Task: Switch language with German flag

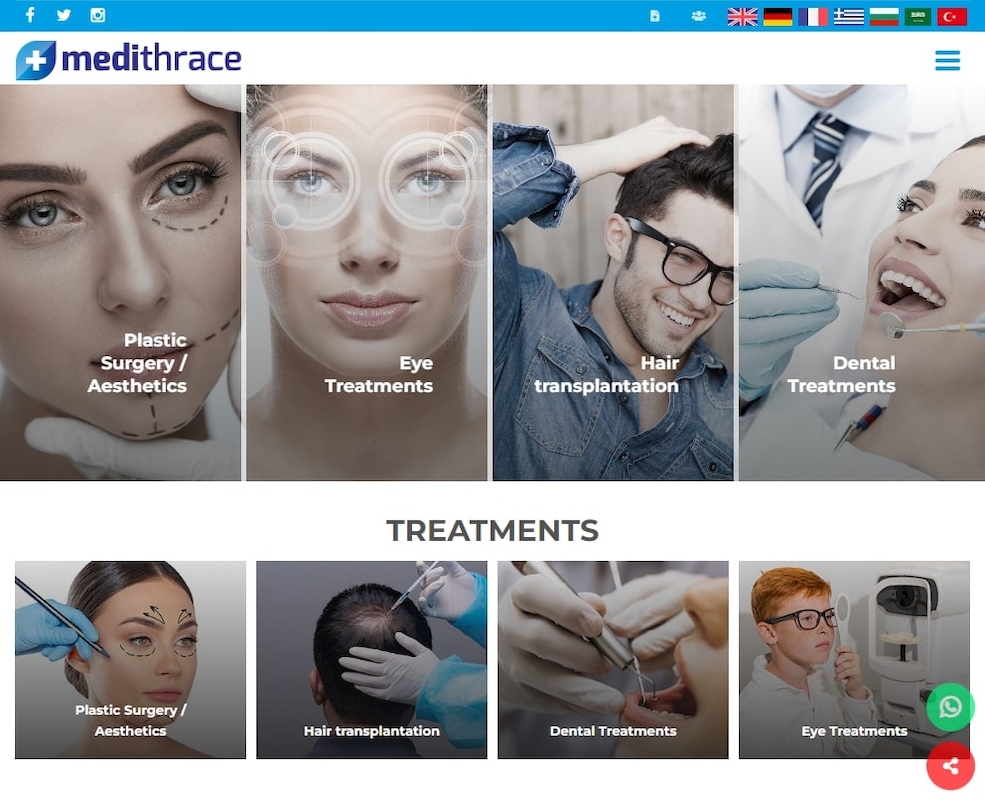Action: pos(778,16)
